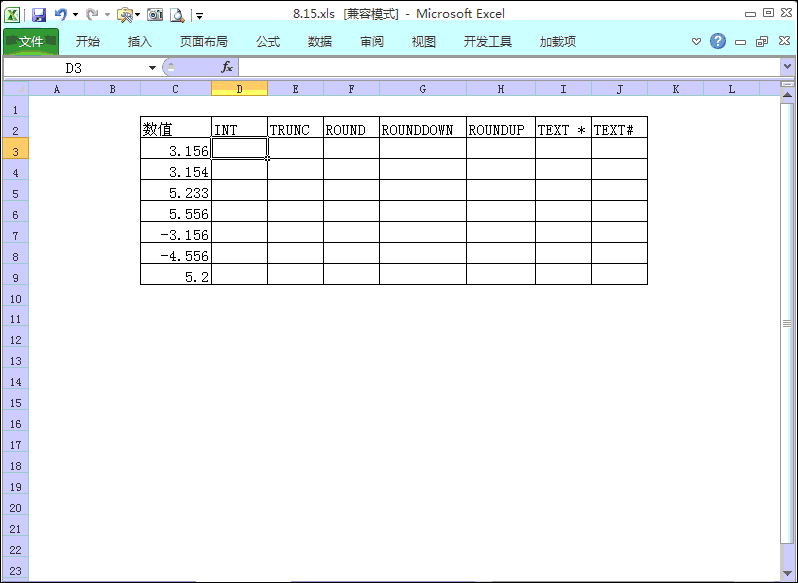Switch to the 公式 ribbon tab
798x583 pixels.
coord(268,42)
